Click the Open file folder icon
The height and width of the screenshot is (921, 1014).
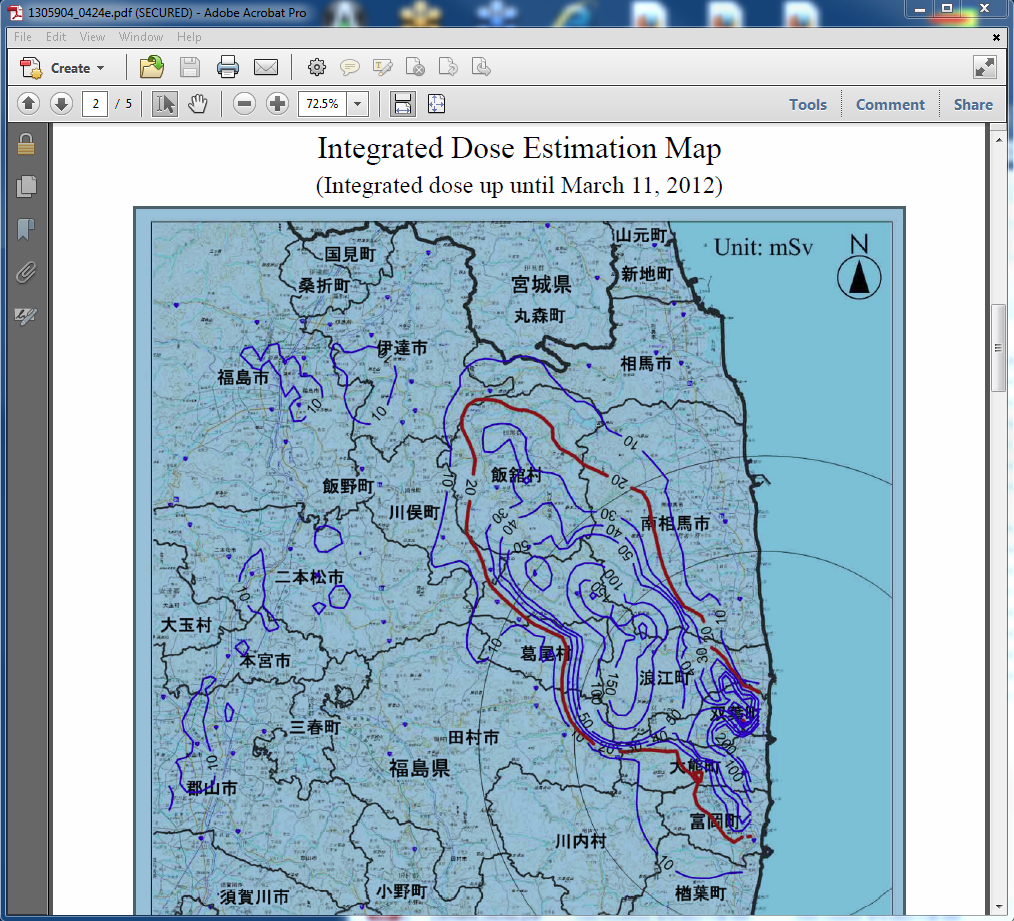[x=151, y=67]
